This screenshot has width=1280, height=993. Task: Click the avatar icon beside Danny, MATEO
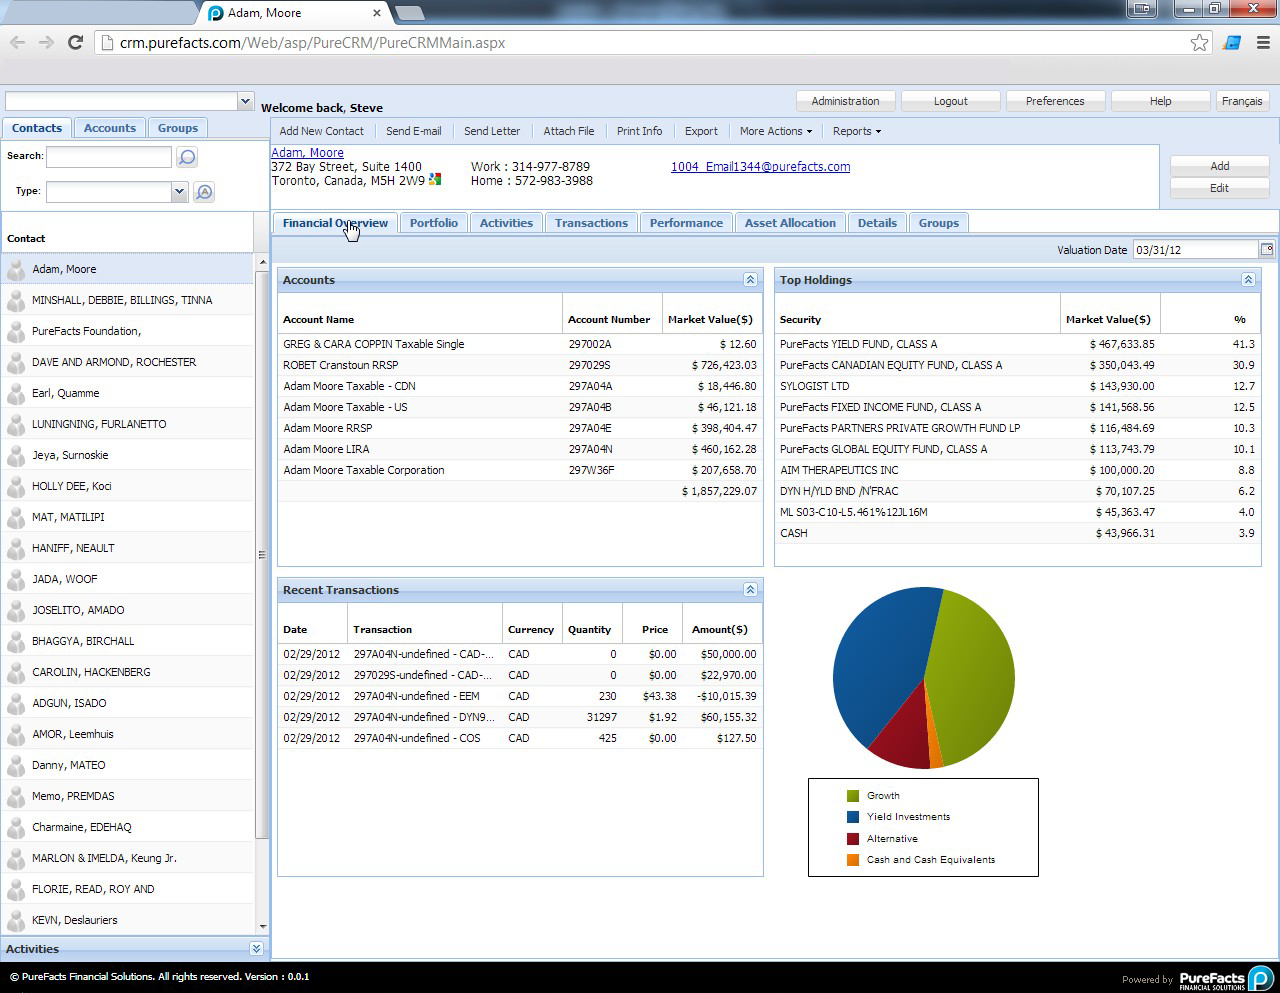(x=16, y=765)
